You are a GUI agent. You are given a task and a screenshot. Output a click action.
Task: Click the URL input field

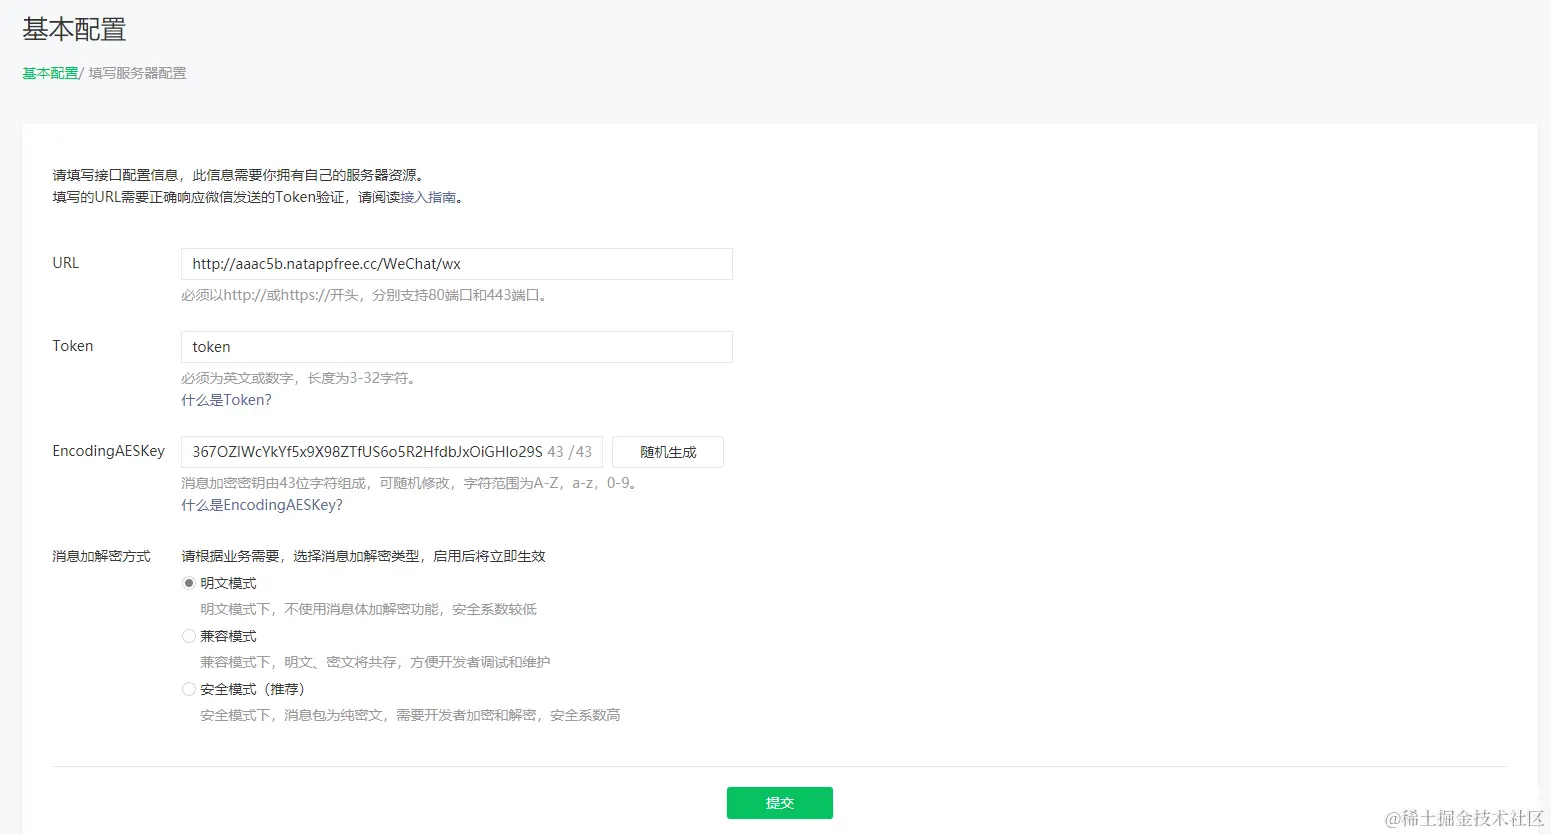coord(456,263)
